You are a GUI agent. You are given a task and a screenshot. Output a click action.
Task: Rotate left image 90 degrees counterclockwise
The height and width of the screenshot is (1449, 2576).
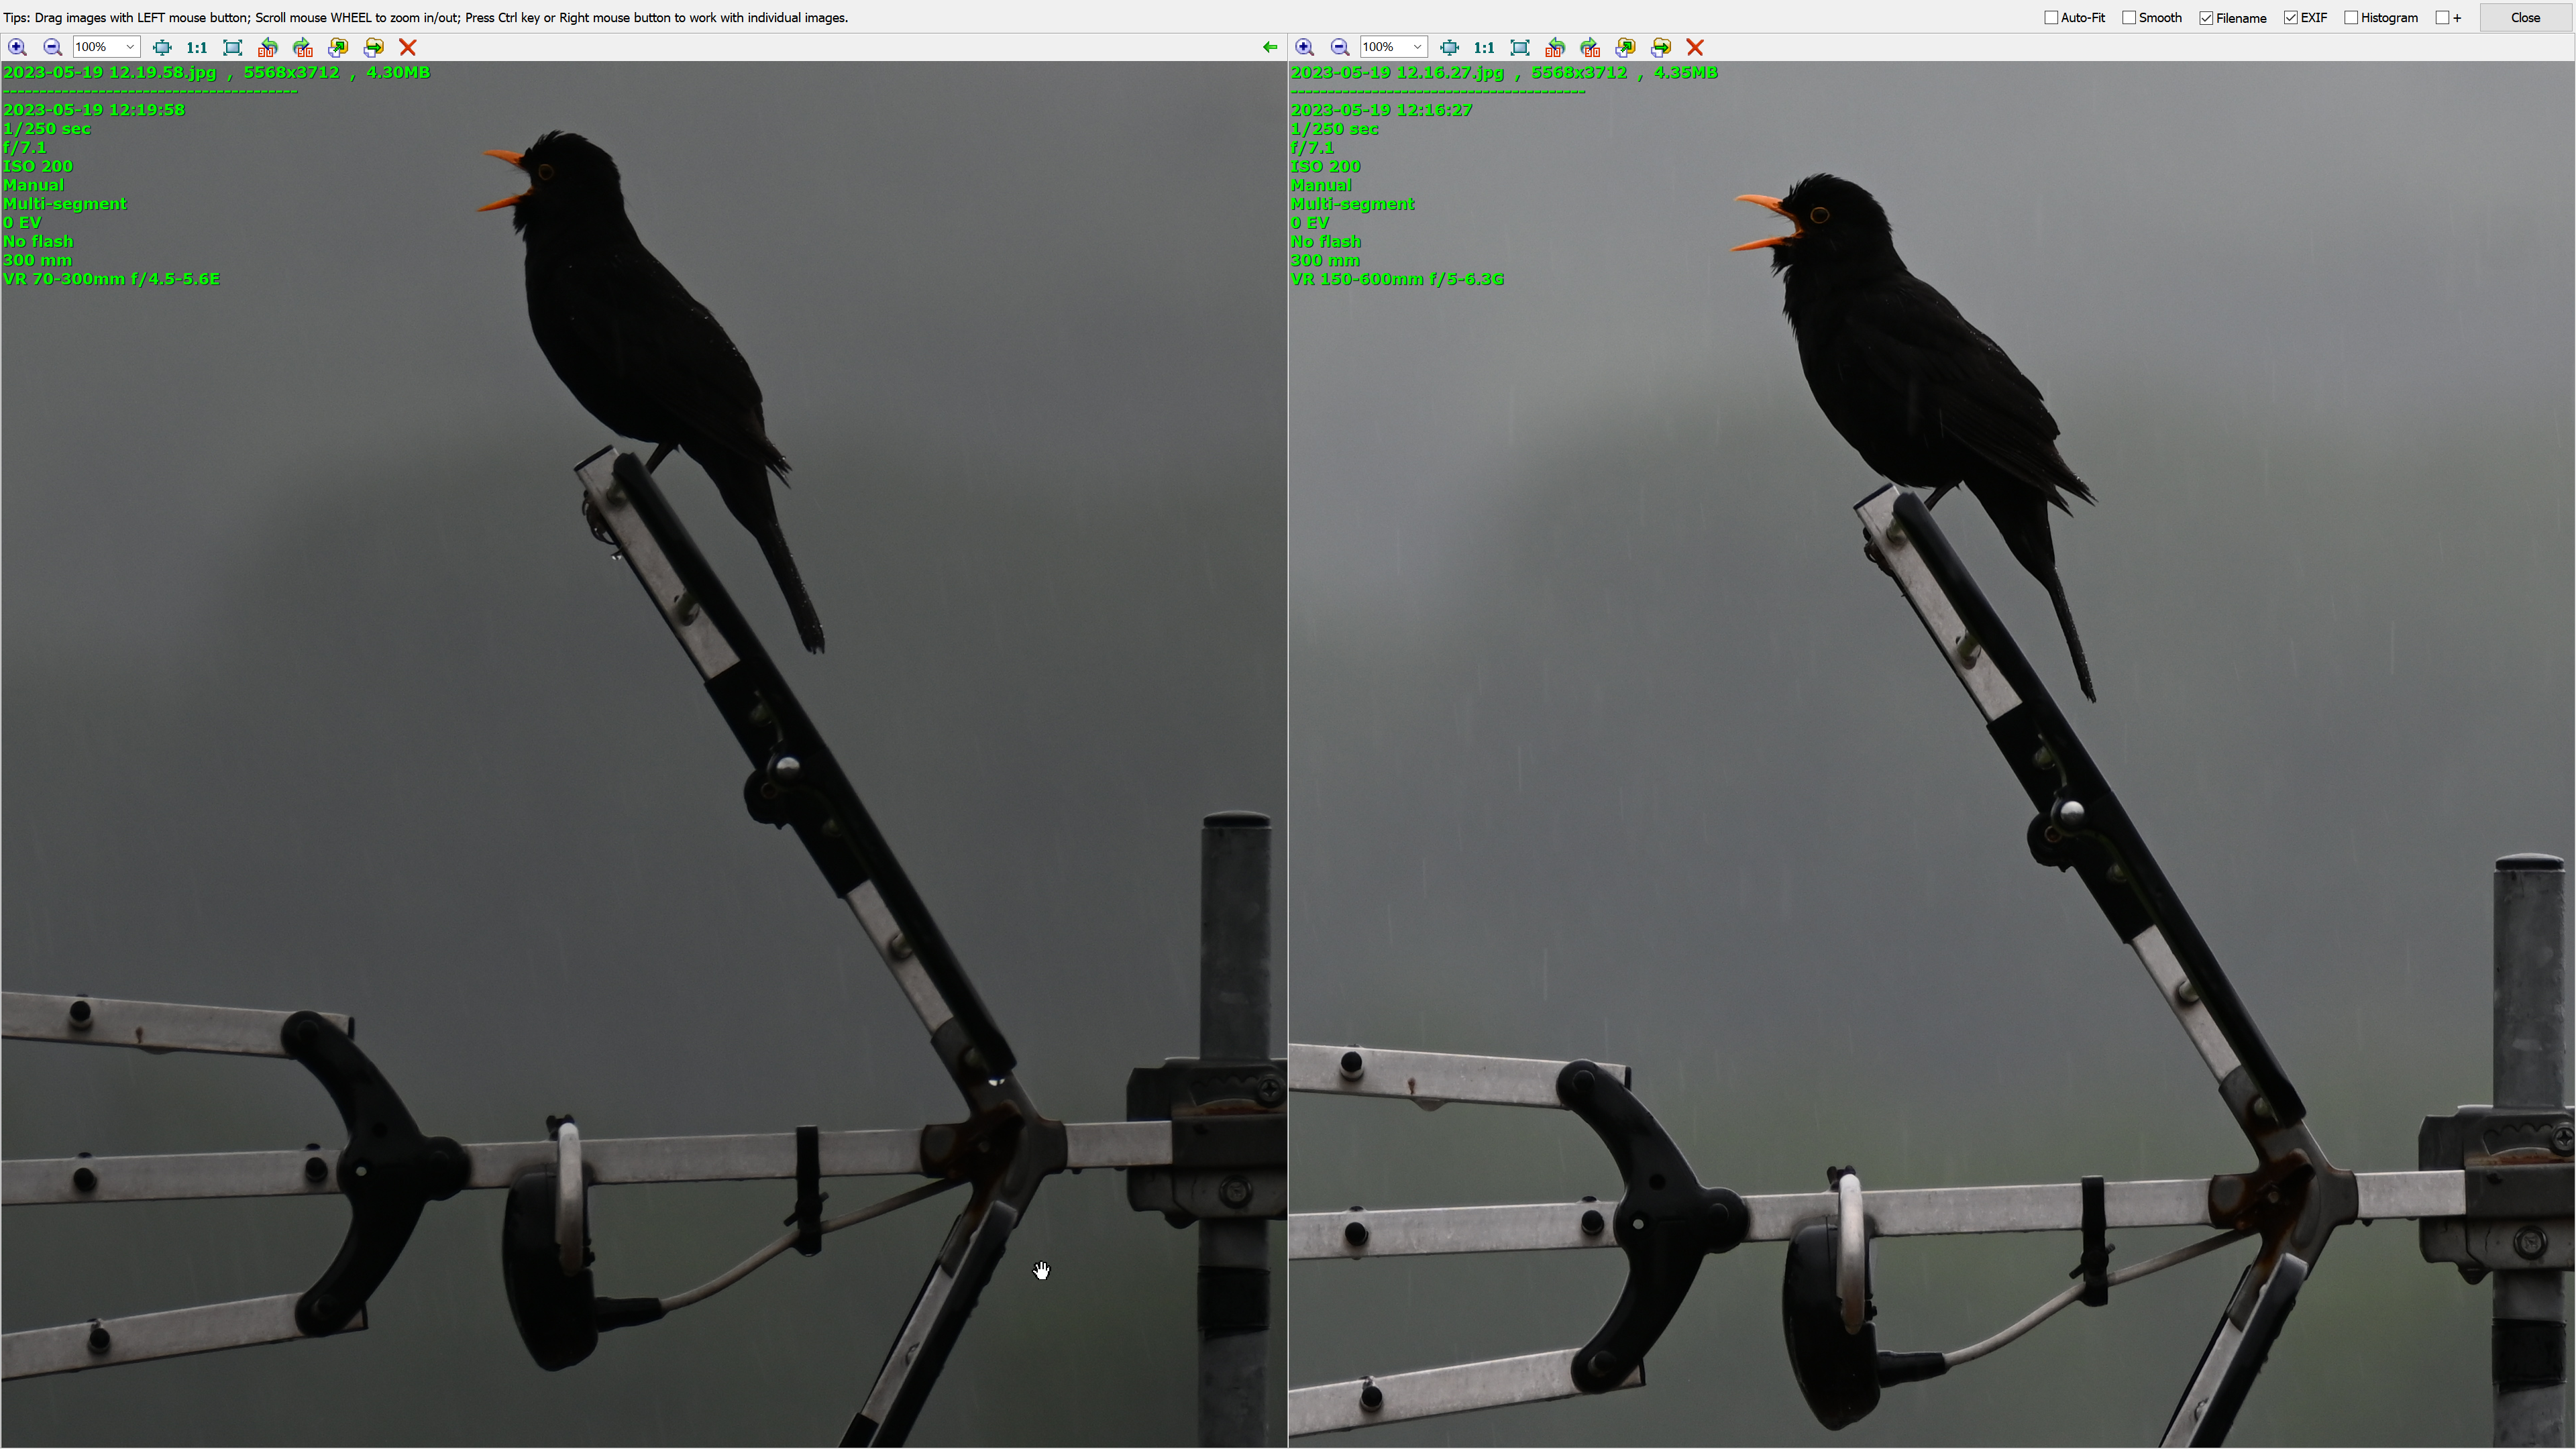[267, 47]
